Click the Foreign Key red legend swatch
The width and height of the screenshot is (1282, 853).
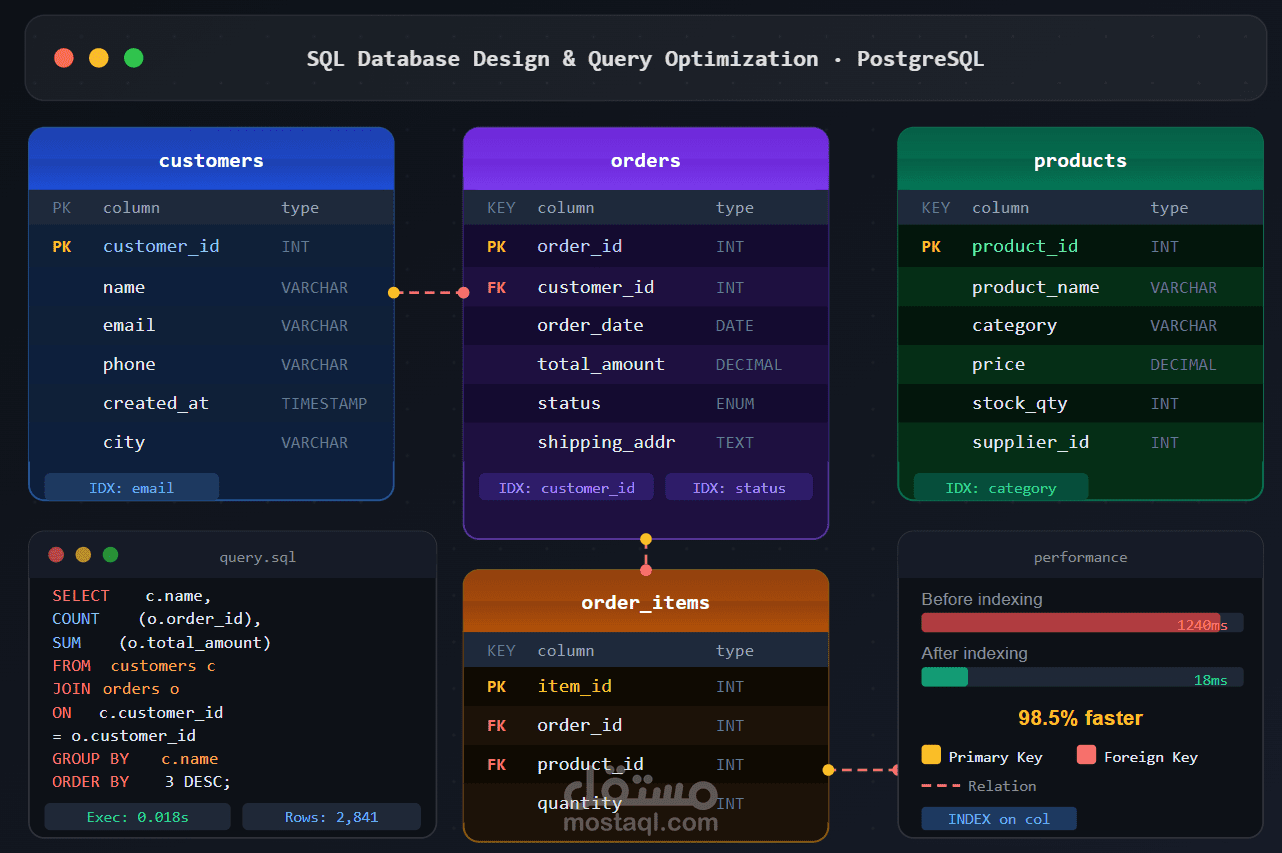(1086, 755)
